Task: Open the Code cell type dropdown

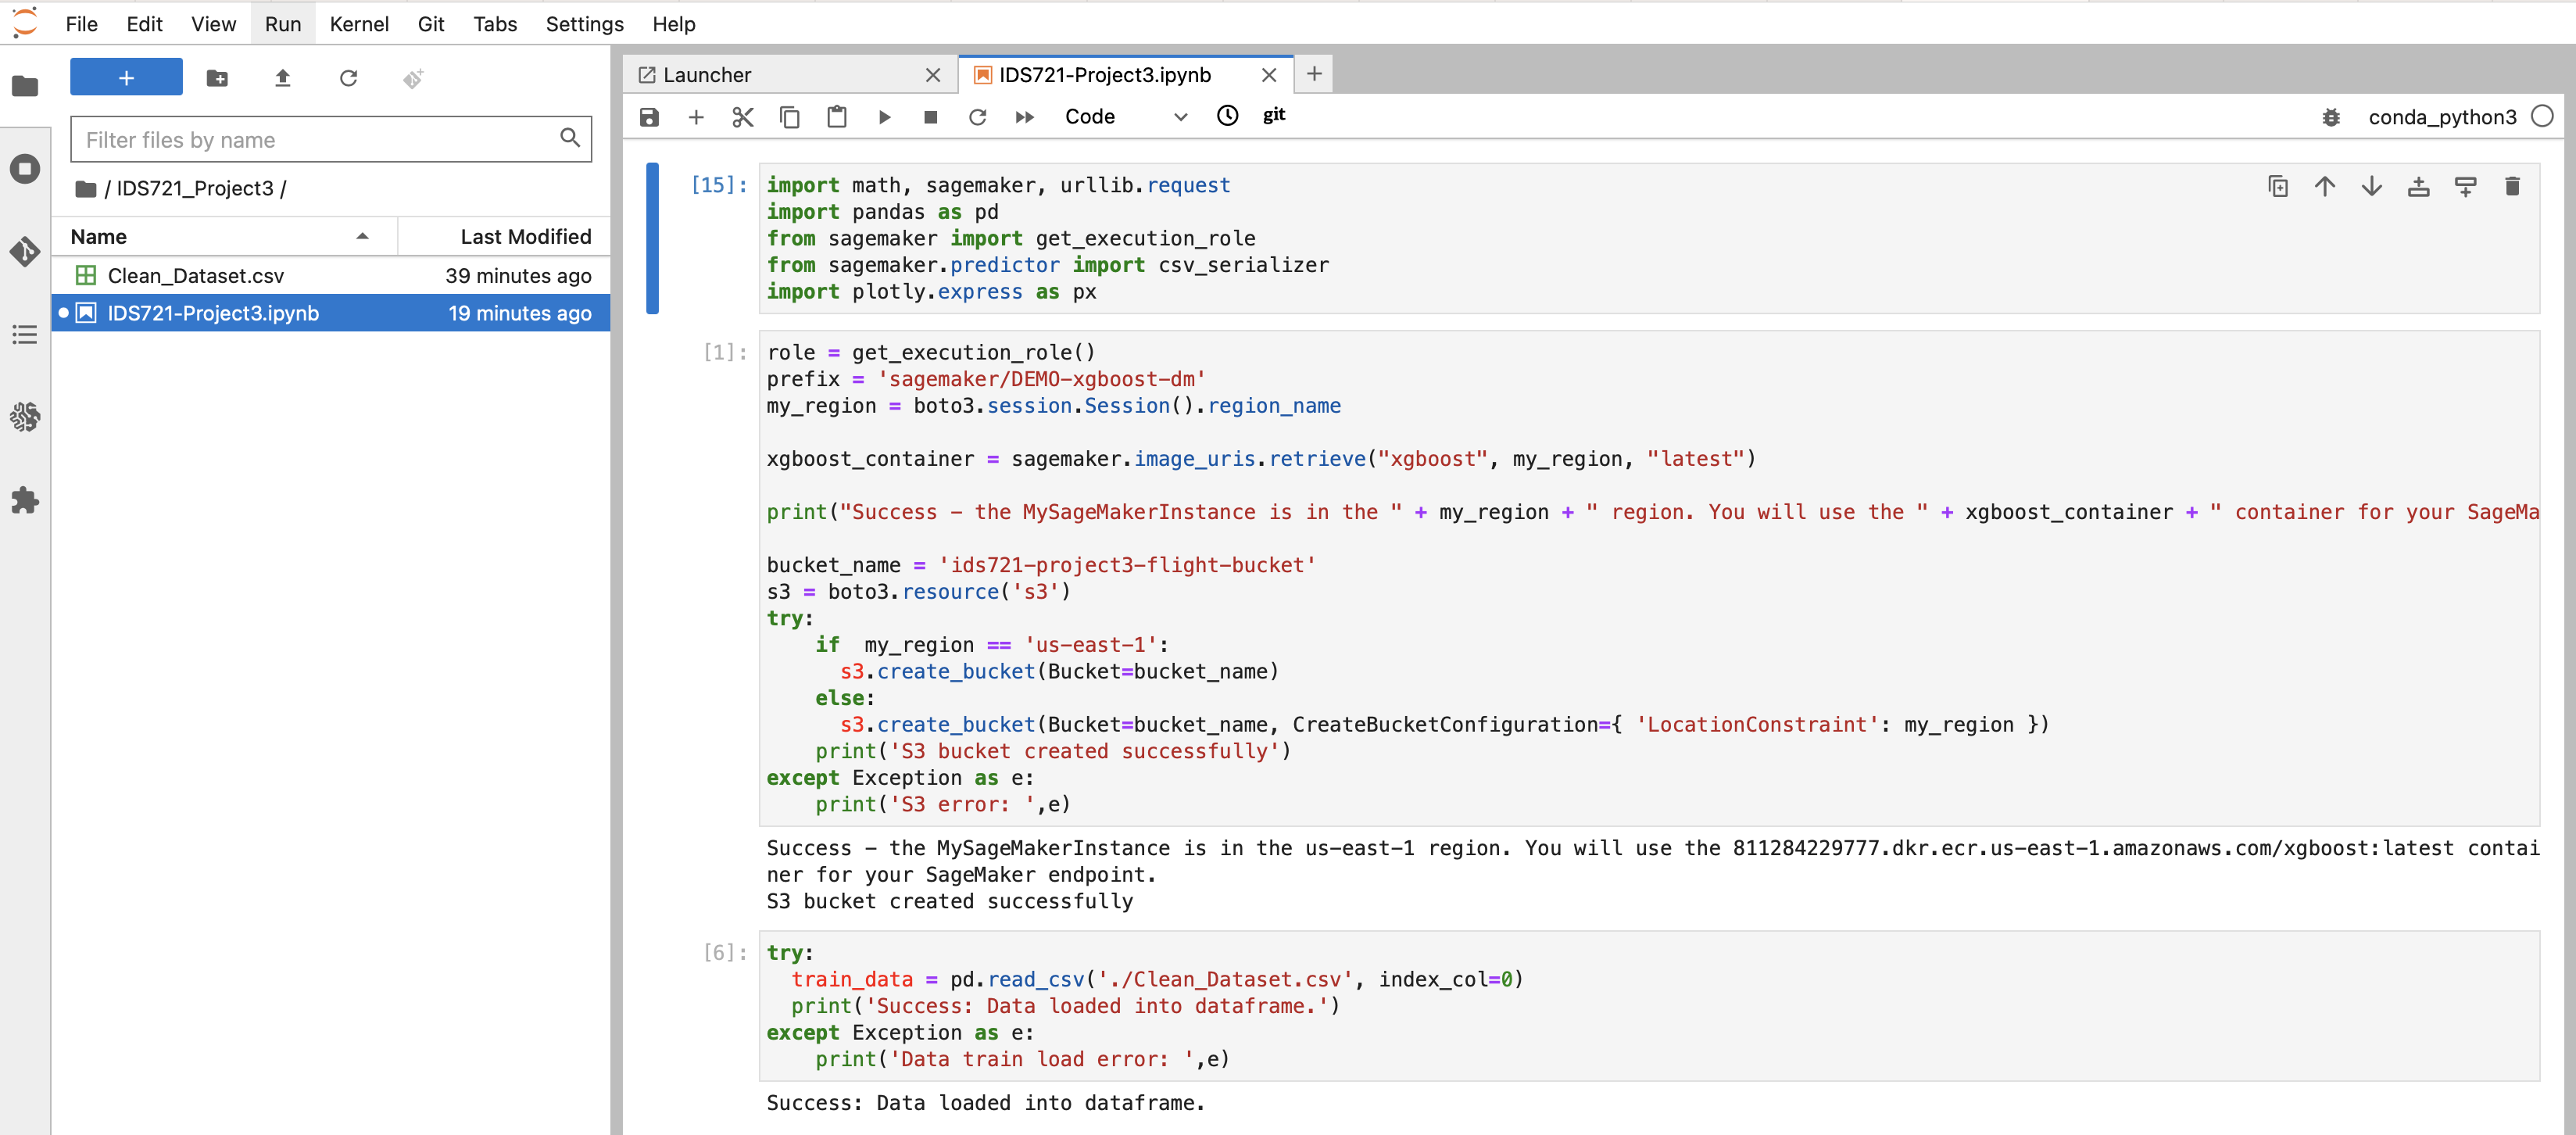Action: click(1125, 117)
